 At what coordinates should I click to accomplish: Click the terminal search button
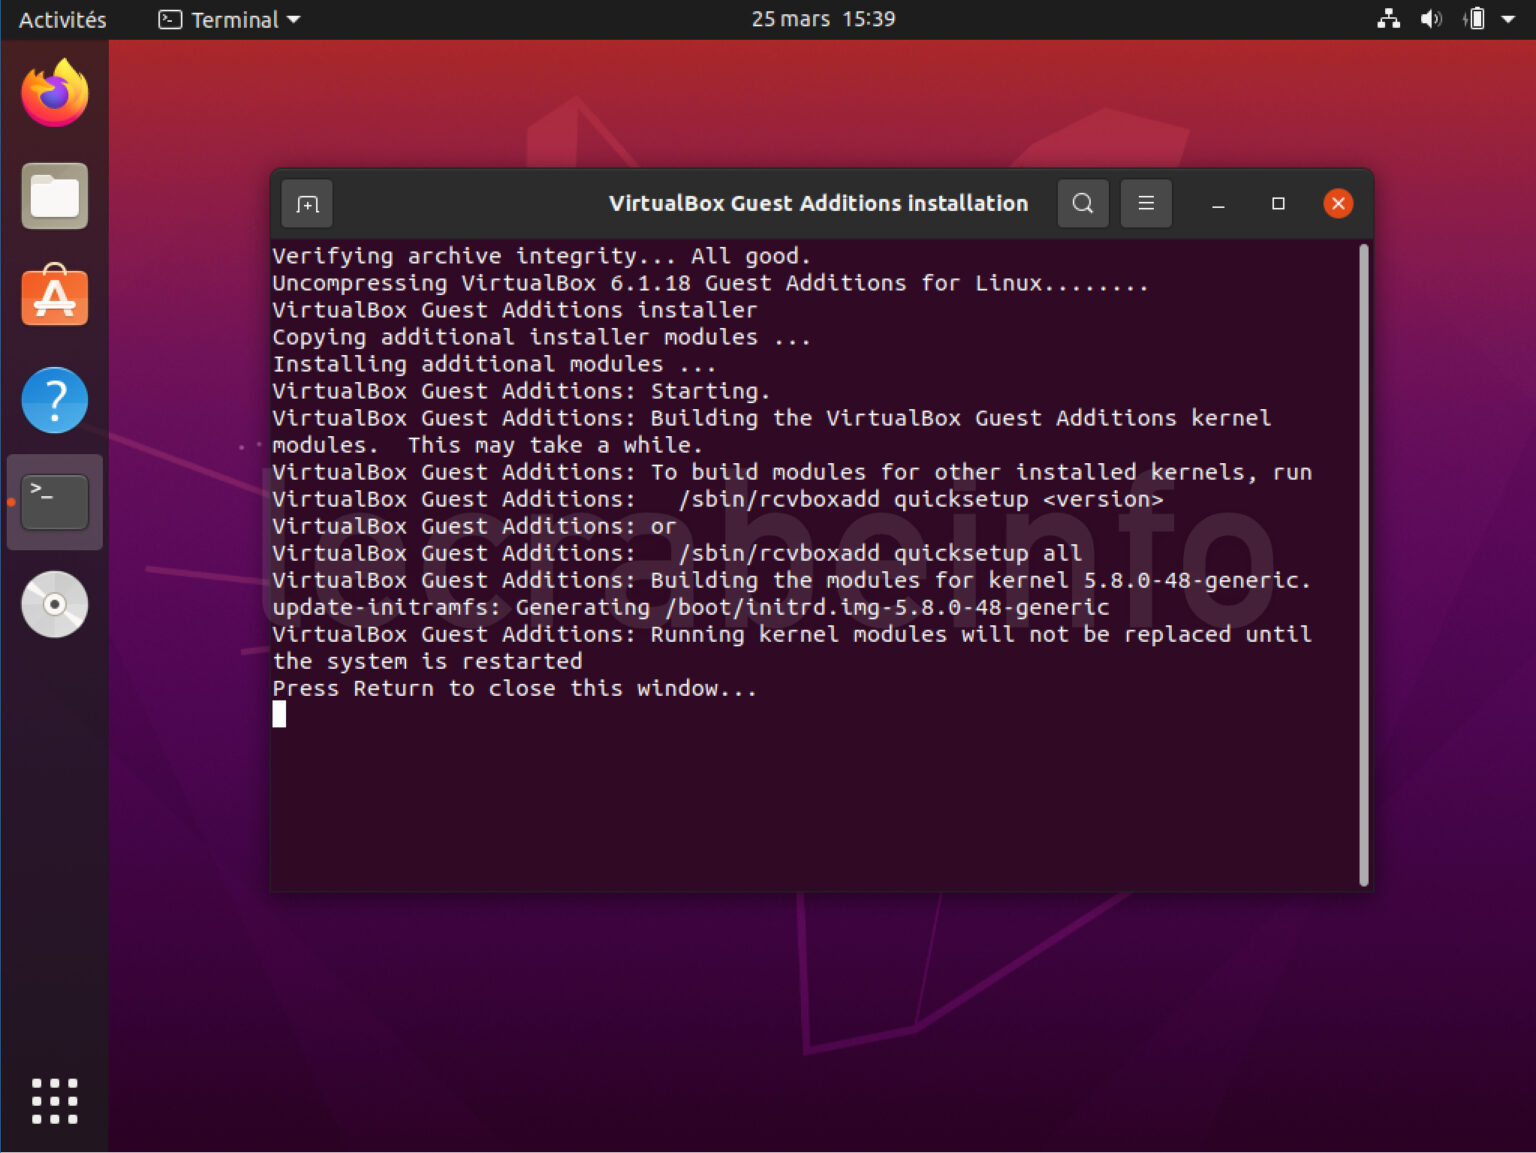pos(1083,204)
